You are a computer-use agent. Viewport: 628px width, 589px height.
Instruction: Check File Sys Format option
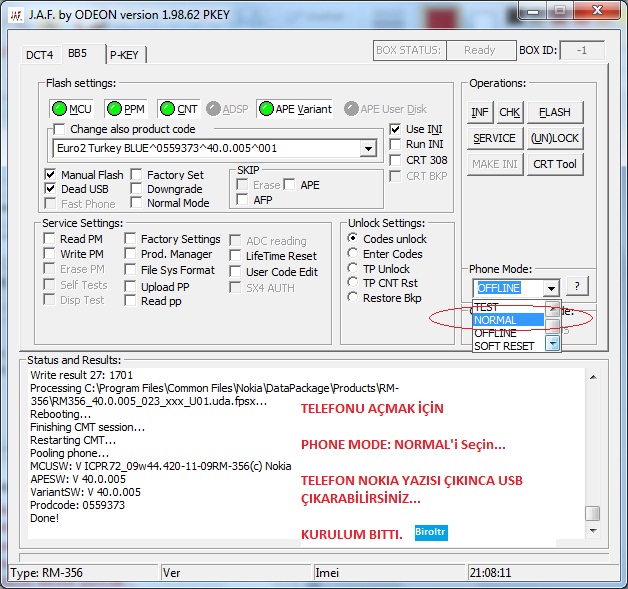click(x=130, y=269)
